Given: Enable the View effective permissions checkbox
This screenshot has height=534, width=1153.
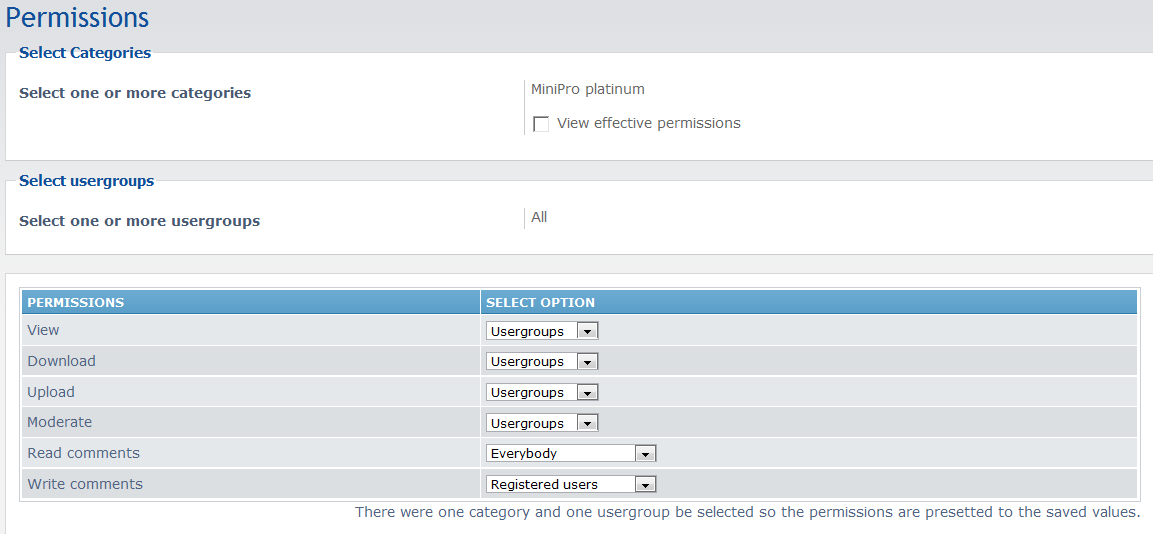Looking at the screenshot, I should click(541, 124).
